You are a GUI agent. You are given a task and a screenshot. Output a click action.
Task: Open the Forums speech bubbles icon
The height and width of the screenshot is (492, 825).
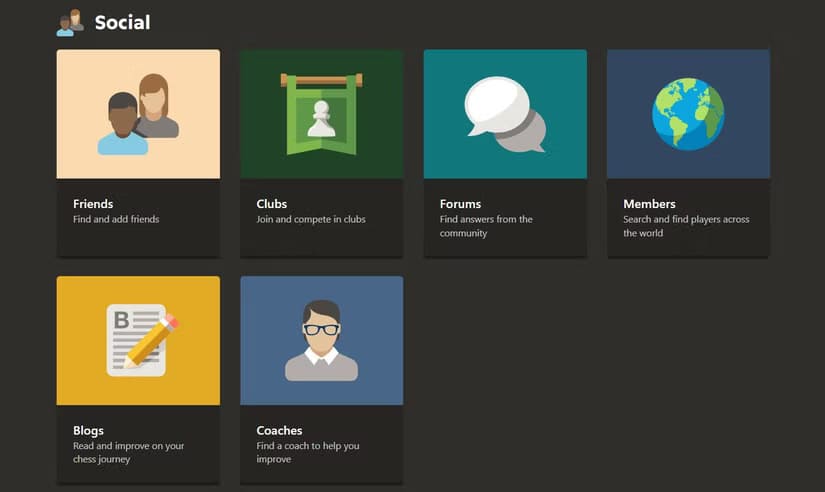click(505, 114)
